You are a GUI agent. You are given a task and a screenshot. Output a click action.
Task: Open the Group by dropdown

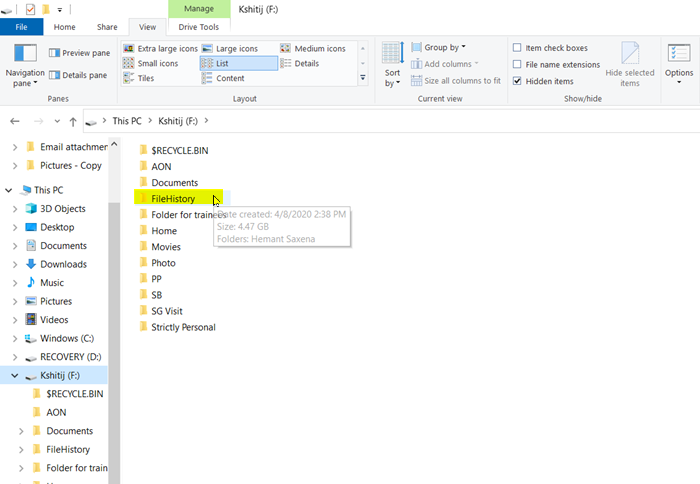click(x=438, y=47)
